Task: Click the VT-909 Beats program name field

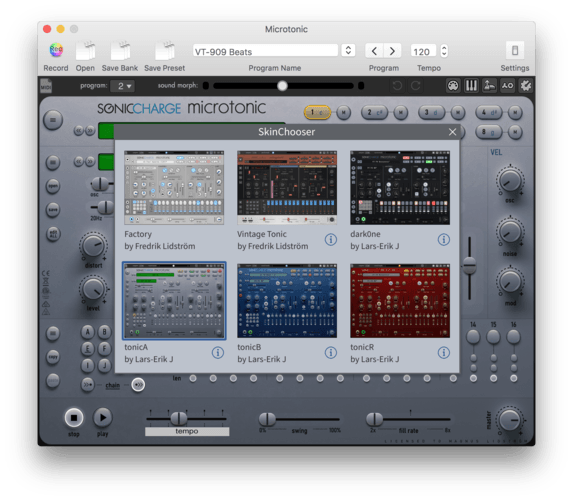Action: pos(265,51)
